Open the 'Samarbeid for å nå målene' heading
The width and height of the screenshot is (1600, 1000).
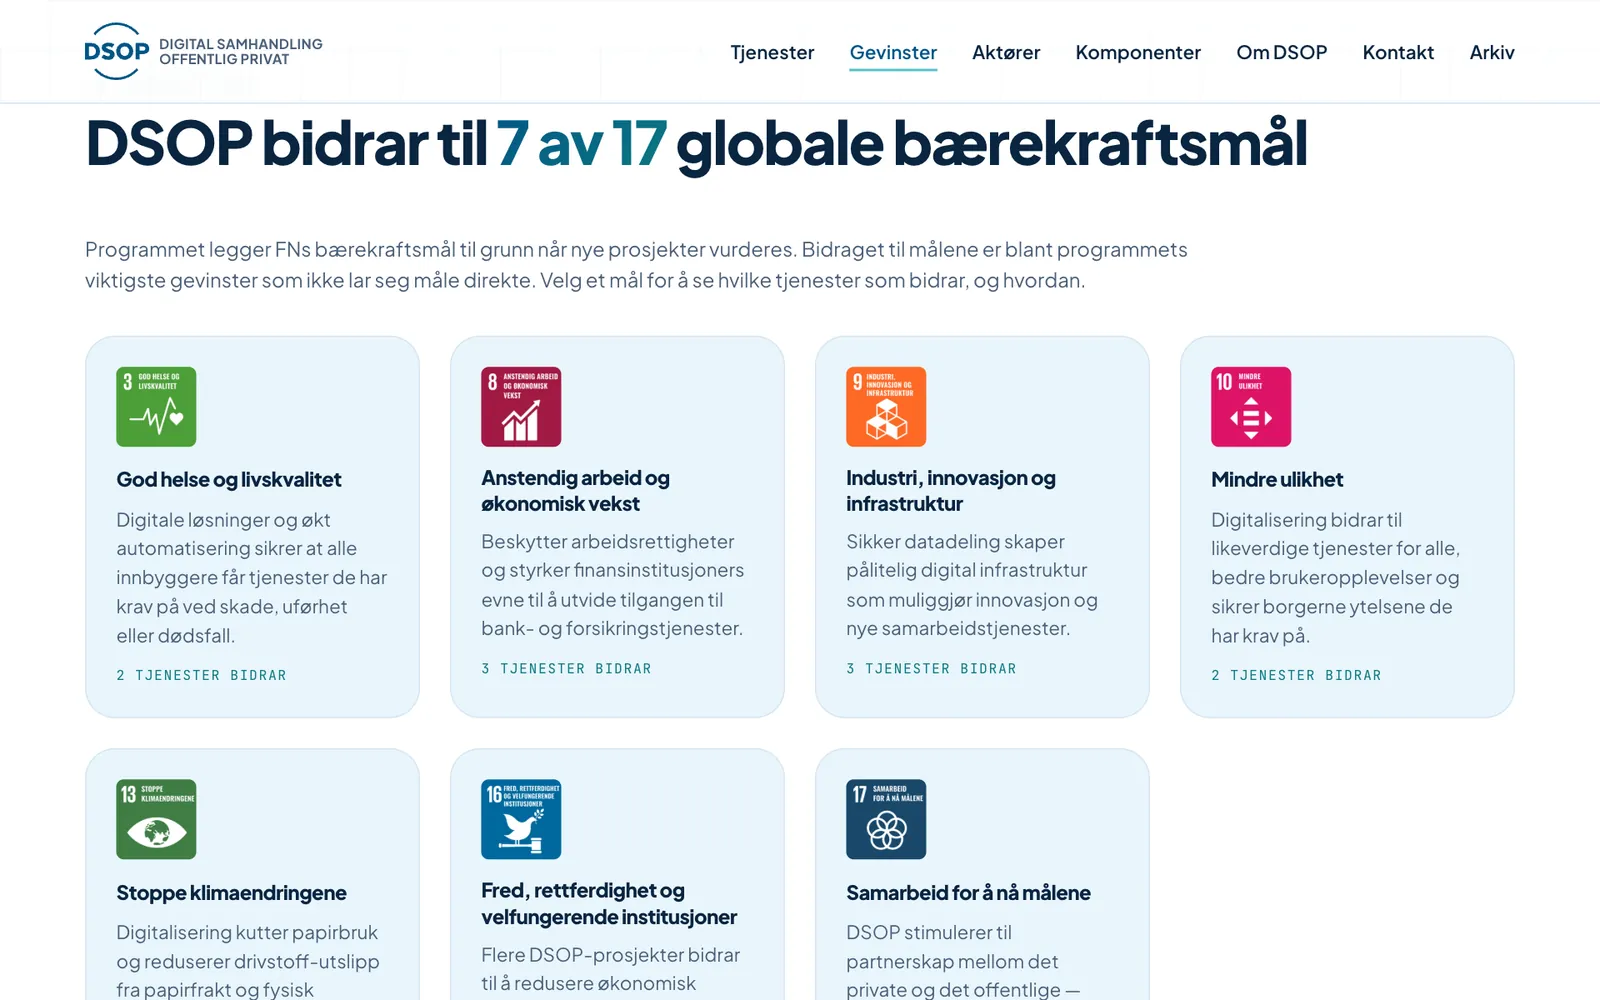(968, 893)
